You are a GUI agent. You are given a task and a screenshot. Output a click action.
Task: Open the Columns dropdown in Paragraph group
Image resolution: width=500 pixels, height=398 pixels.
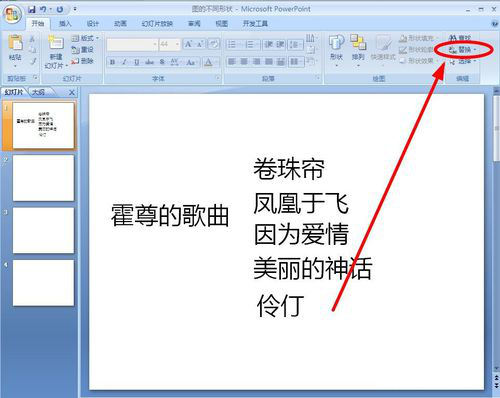296,62
